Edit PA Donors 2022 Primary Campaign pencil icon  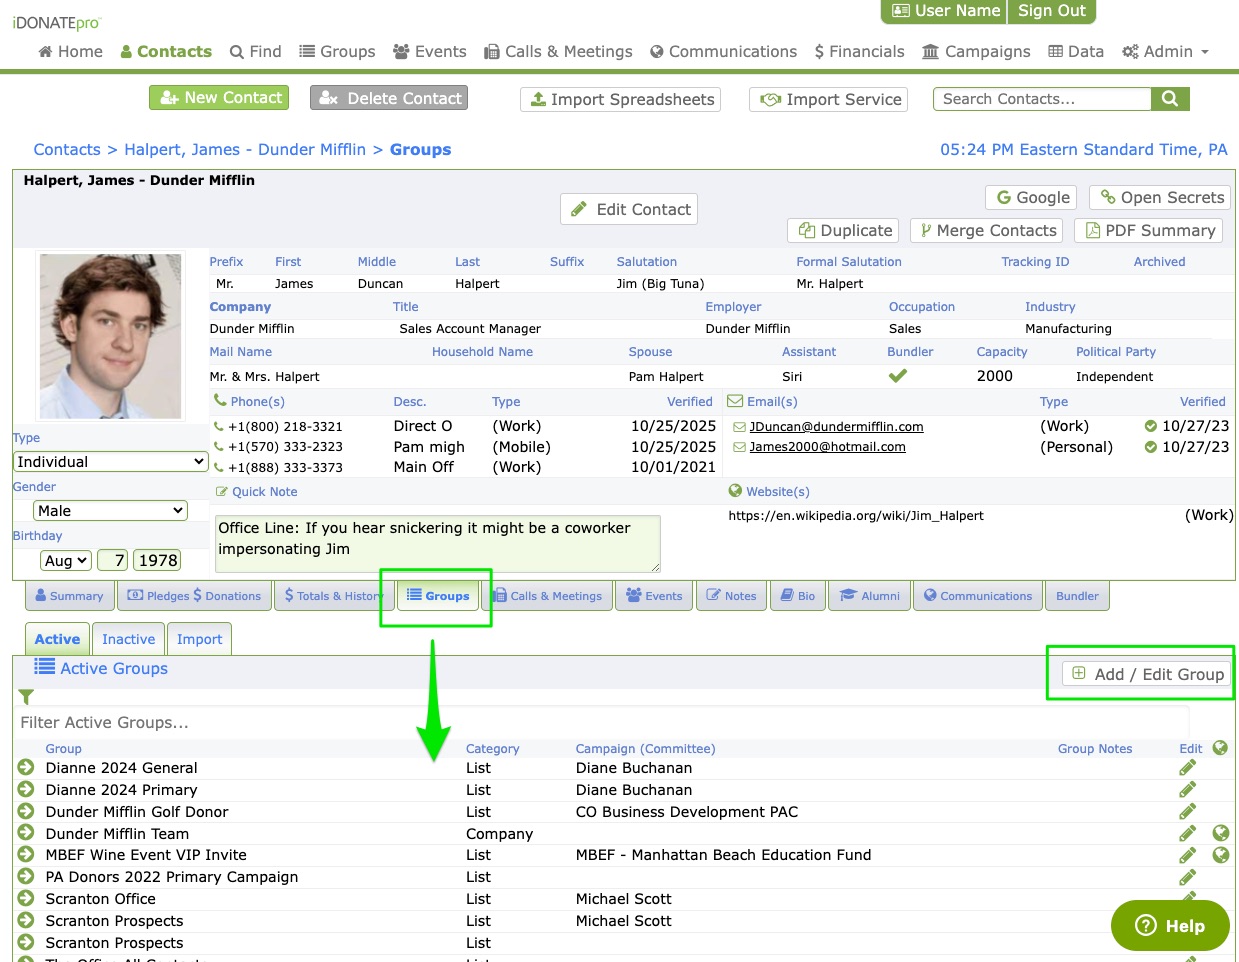[x=1188, y=877]
